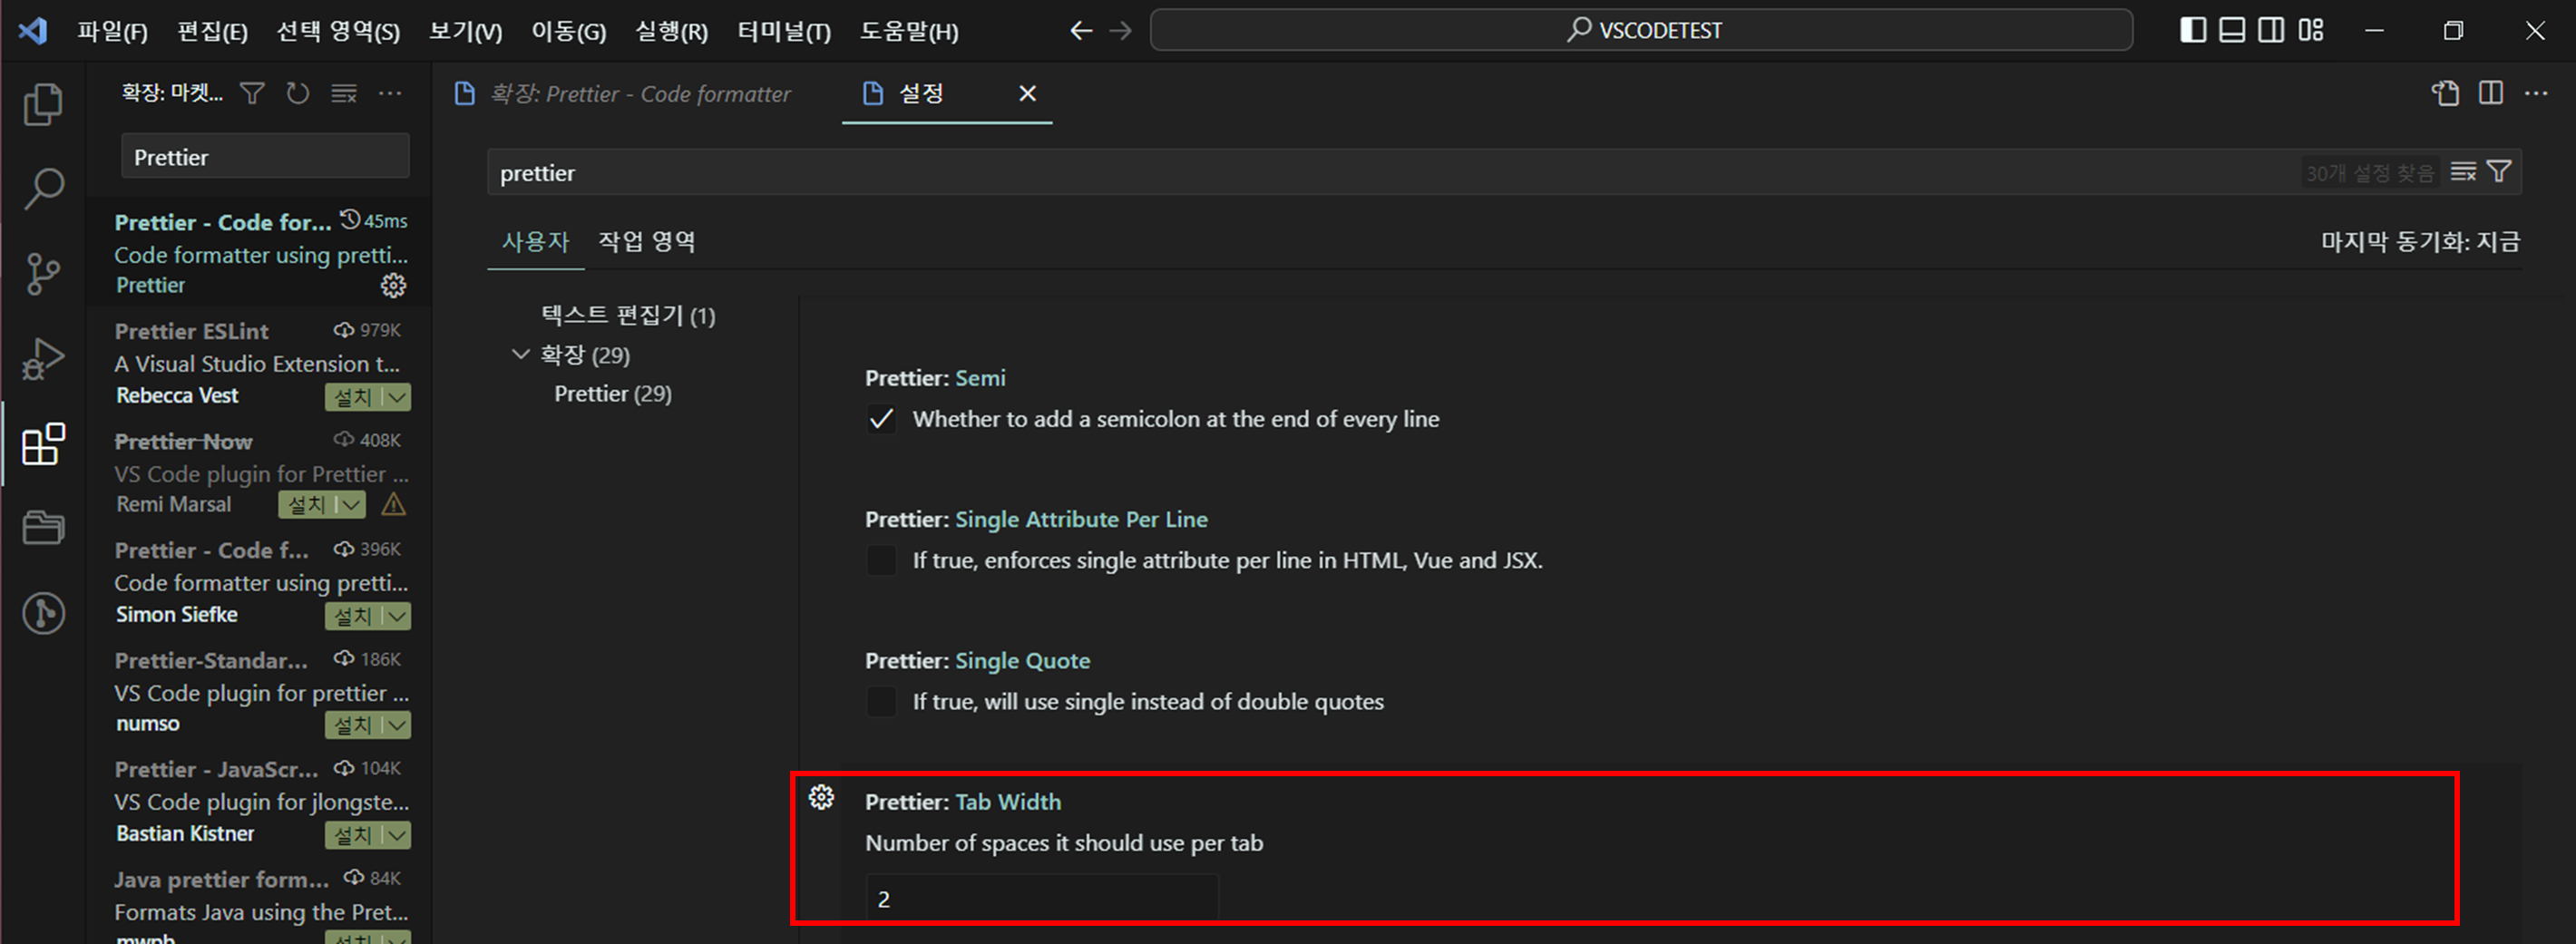
Task: Open the 편집(E) menu
Action: pos(212,31)
